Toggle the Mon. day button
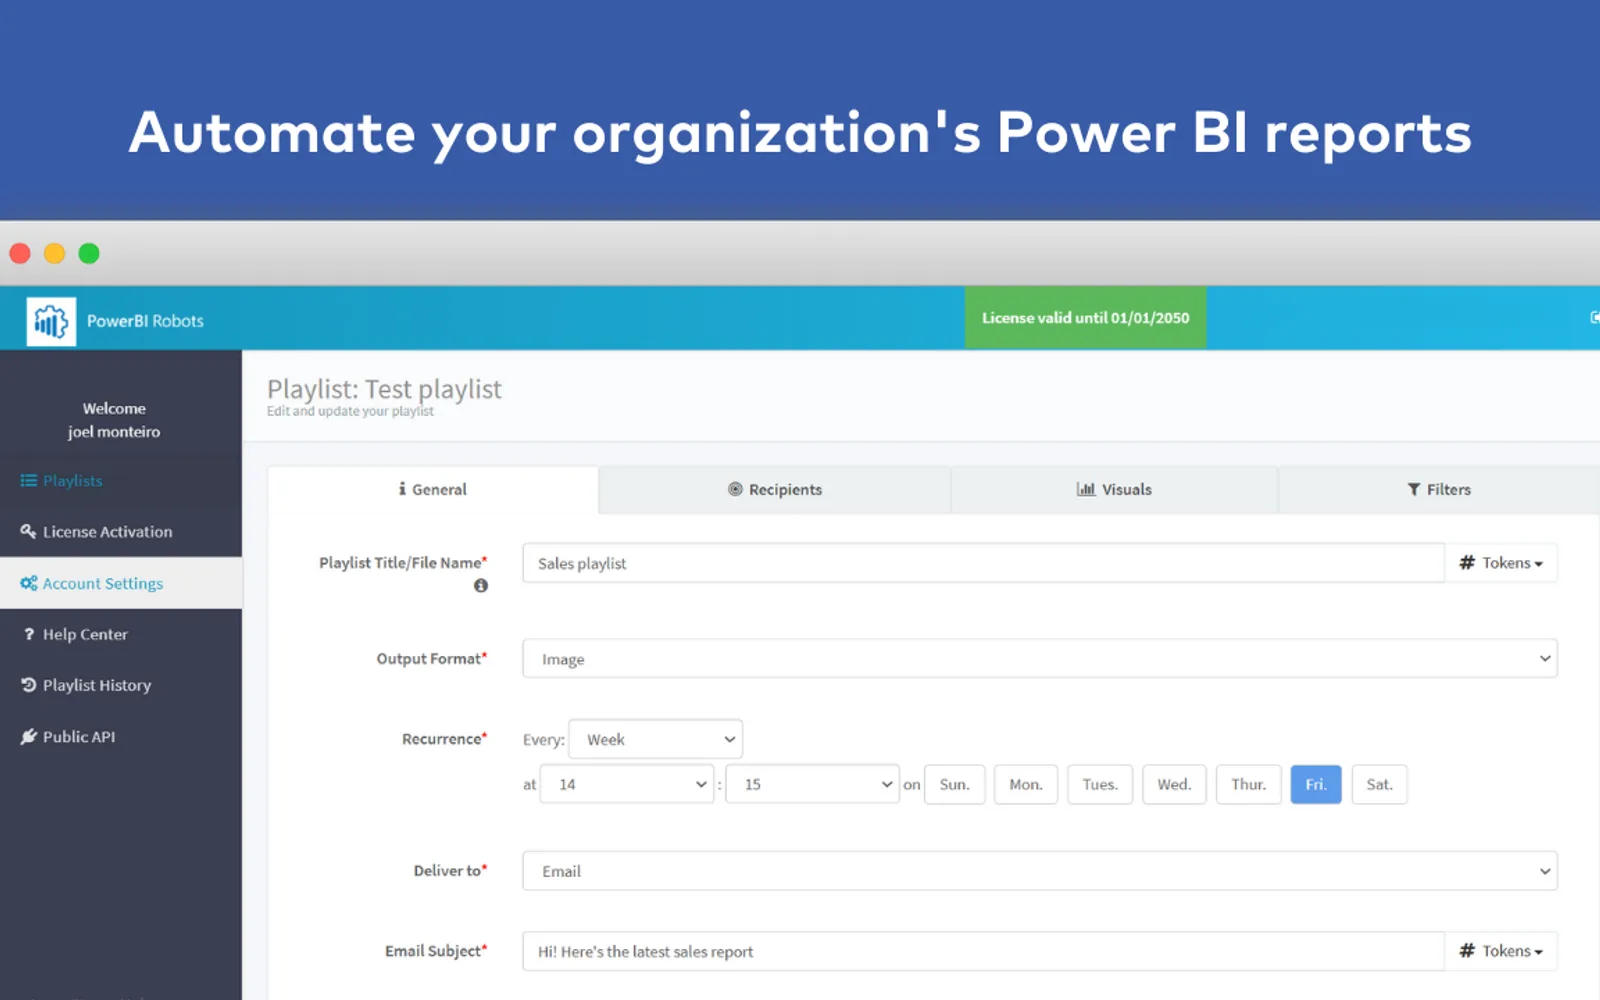 (x=1026, y=784)
